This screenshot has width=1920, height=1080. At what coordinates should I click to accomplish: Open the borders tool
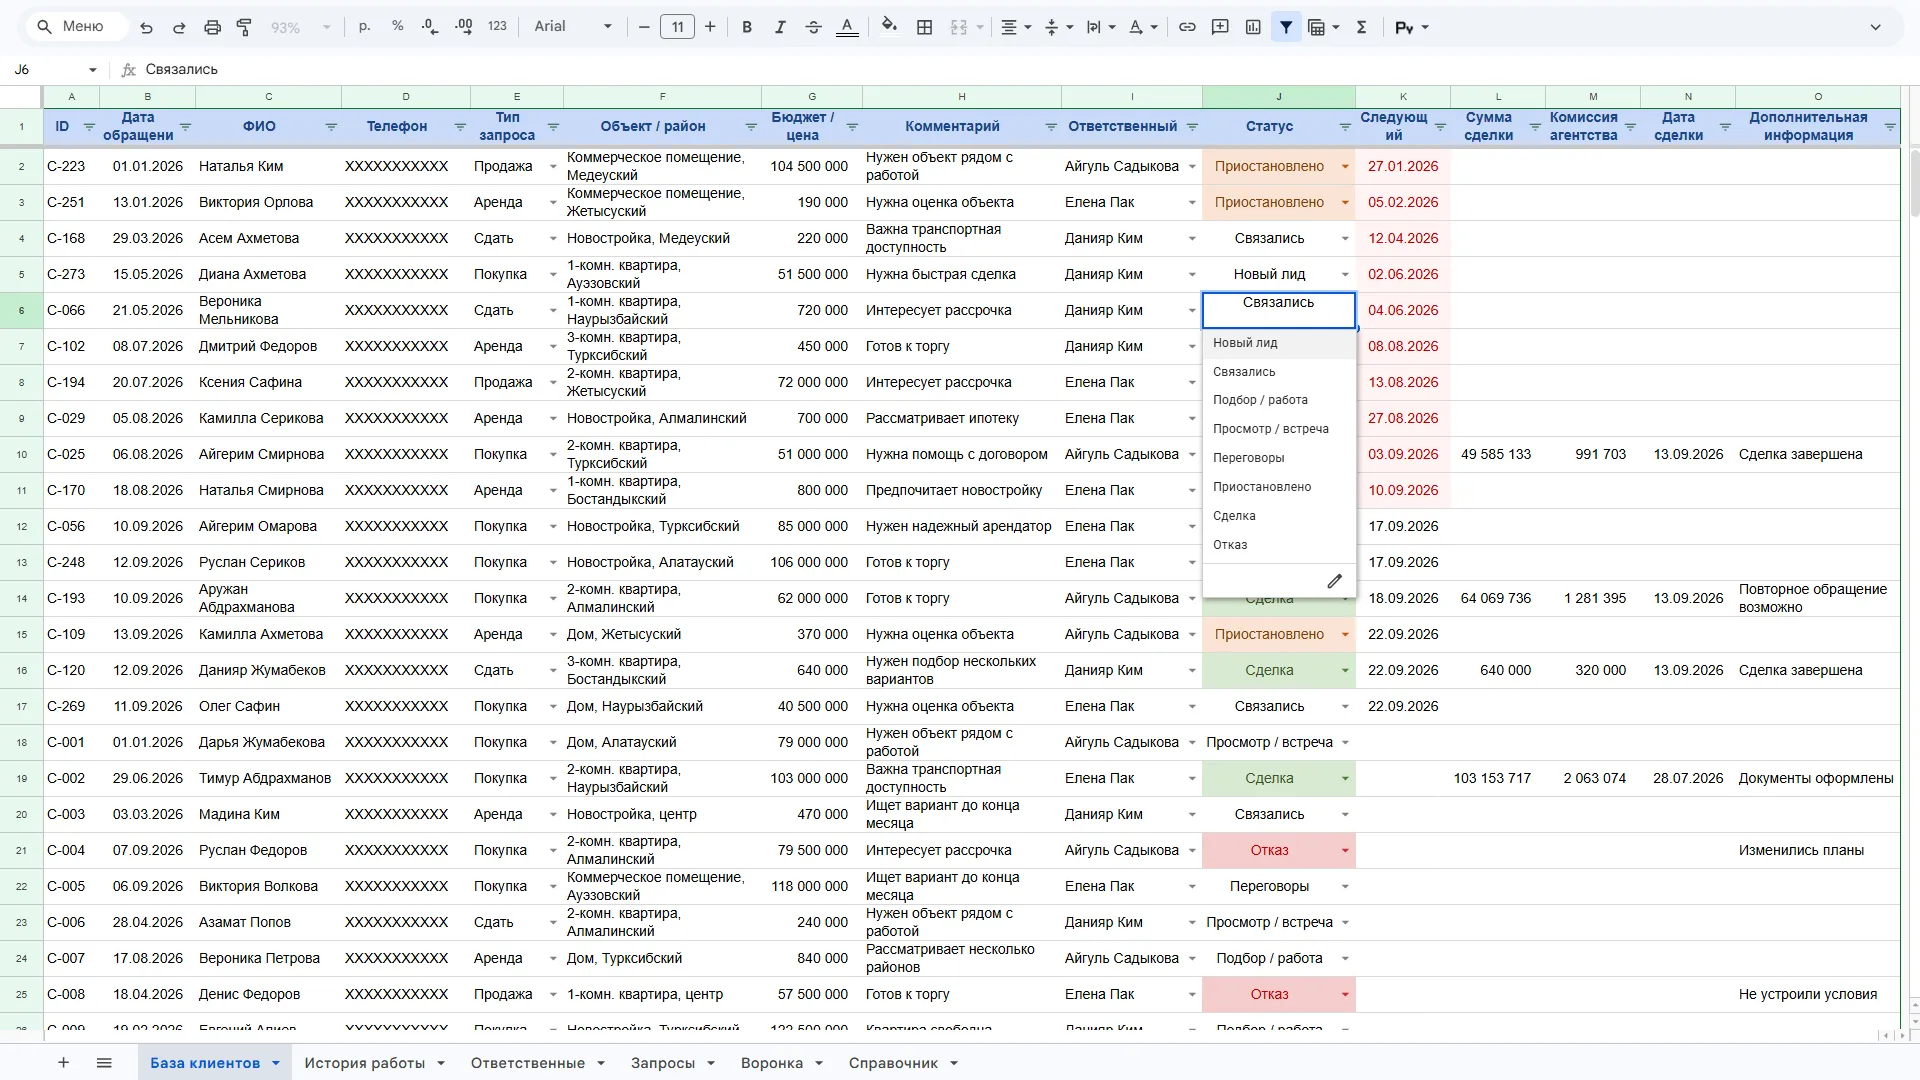pos(925,27)
